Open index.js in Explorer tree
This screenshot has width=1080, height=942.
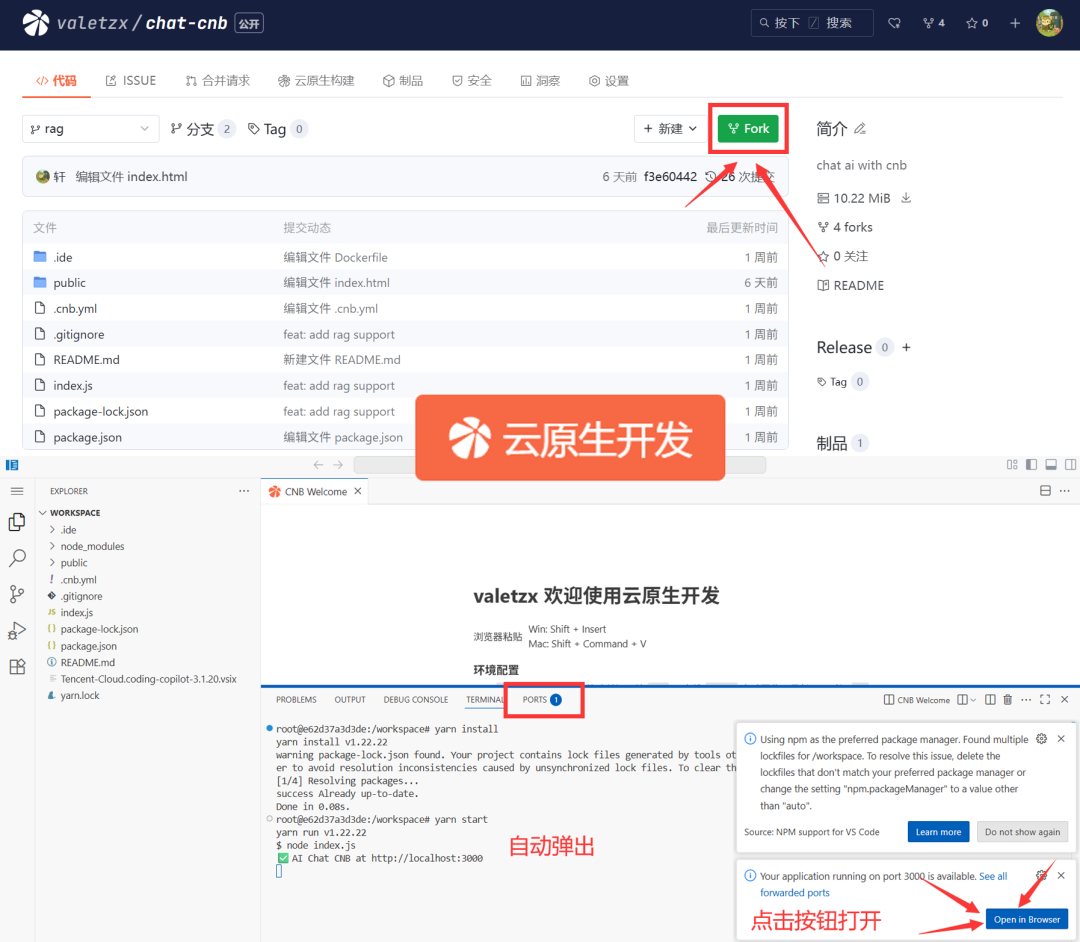point(76,612)
